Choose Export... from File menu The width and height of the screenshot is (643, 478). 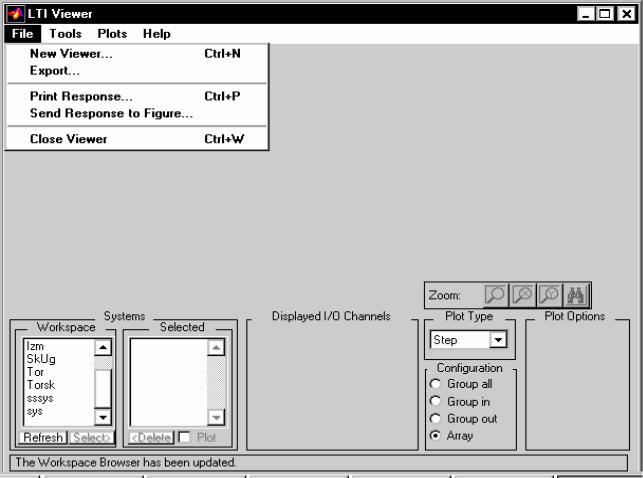tap(137, 71)
